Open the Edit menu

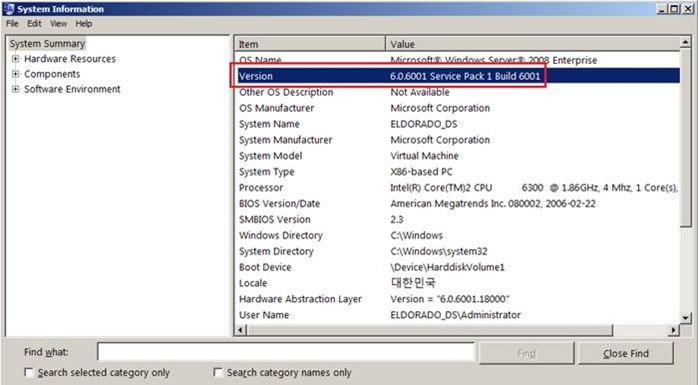(34, 24)
